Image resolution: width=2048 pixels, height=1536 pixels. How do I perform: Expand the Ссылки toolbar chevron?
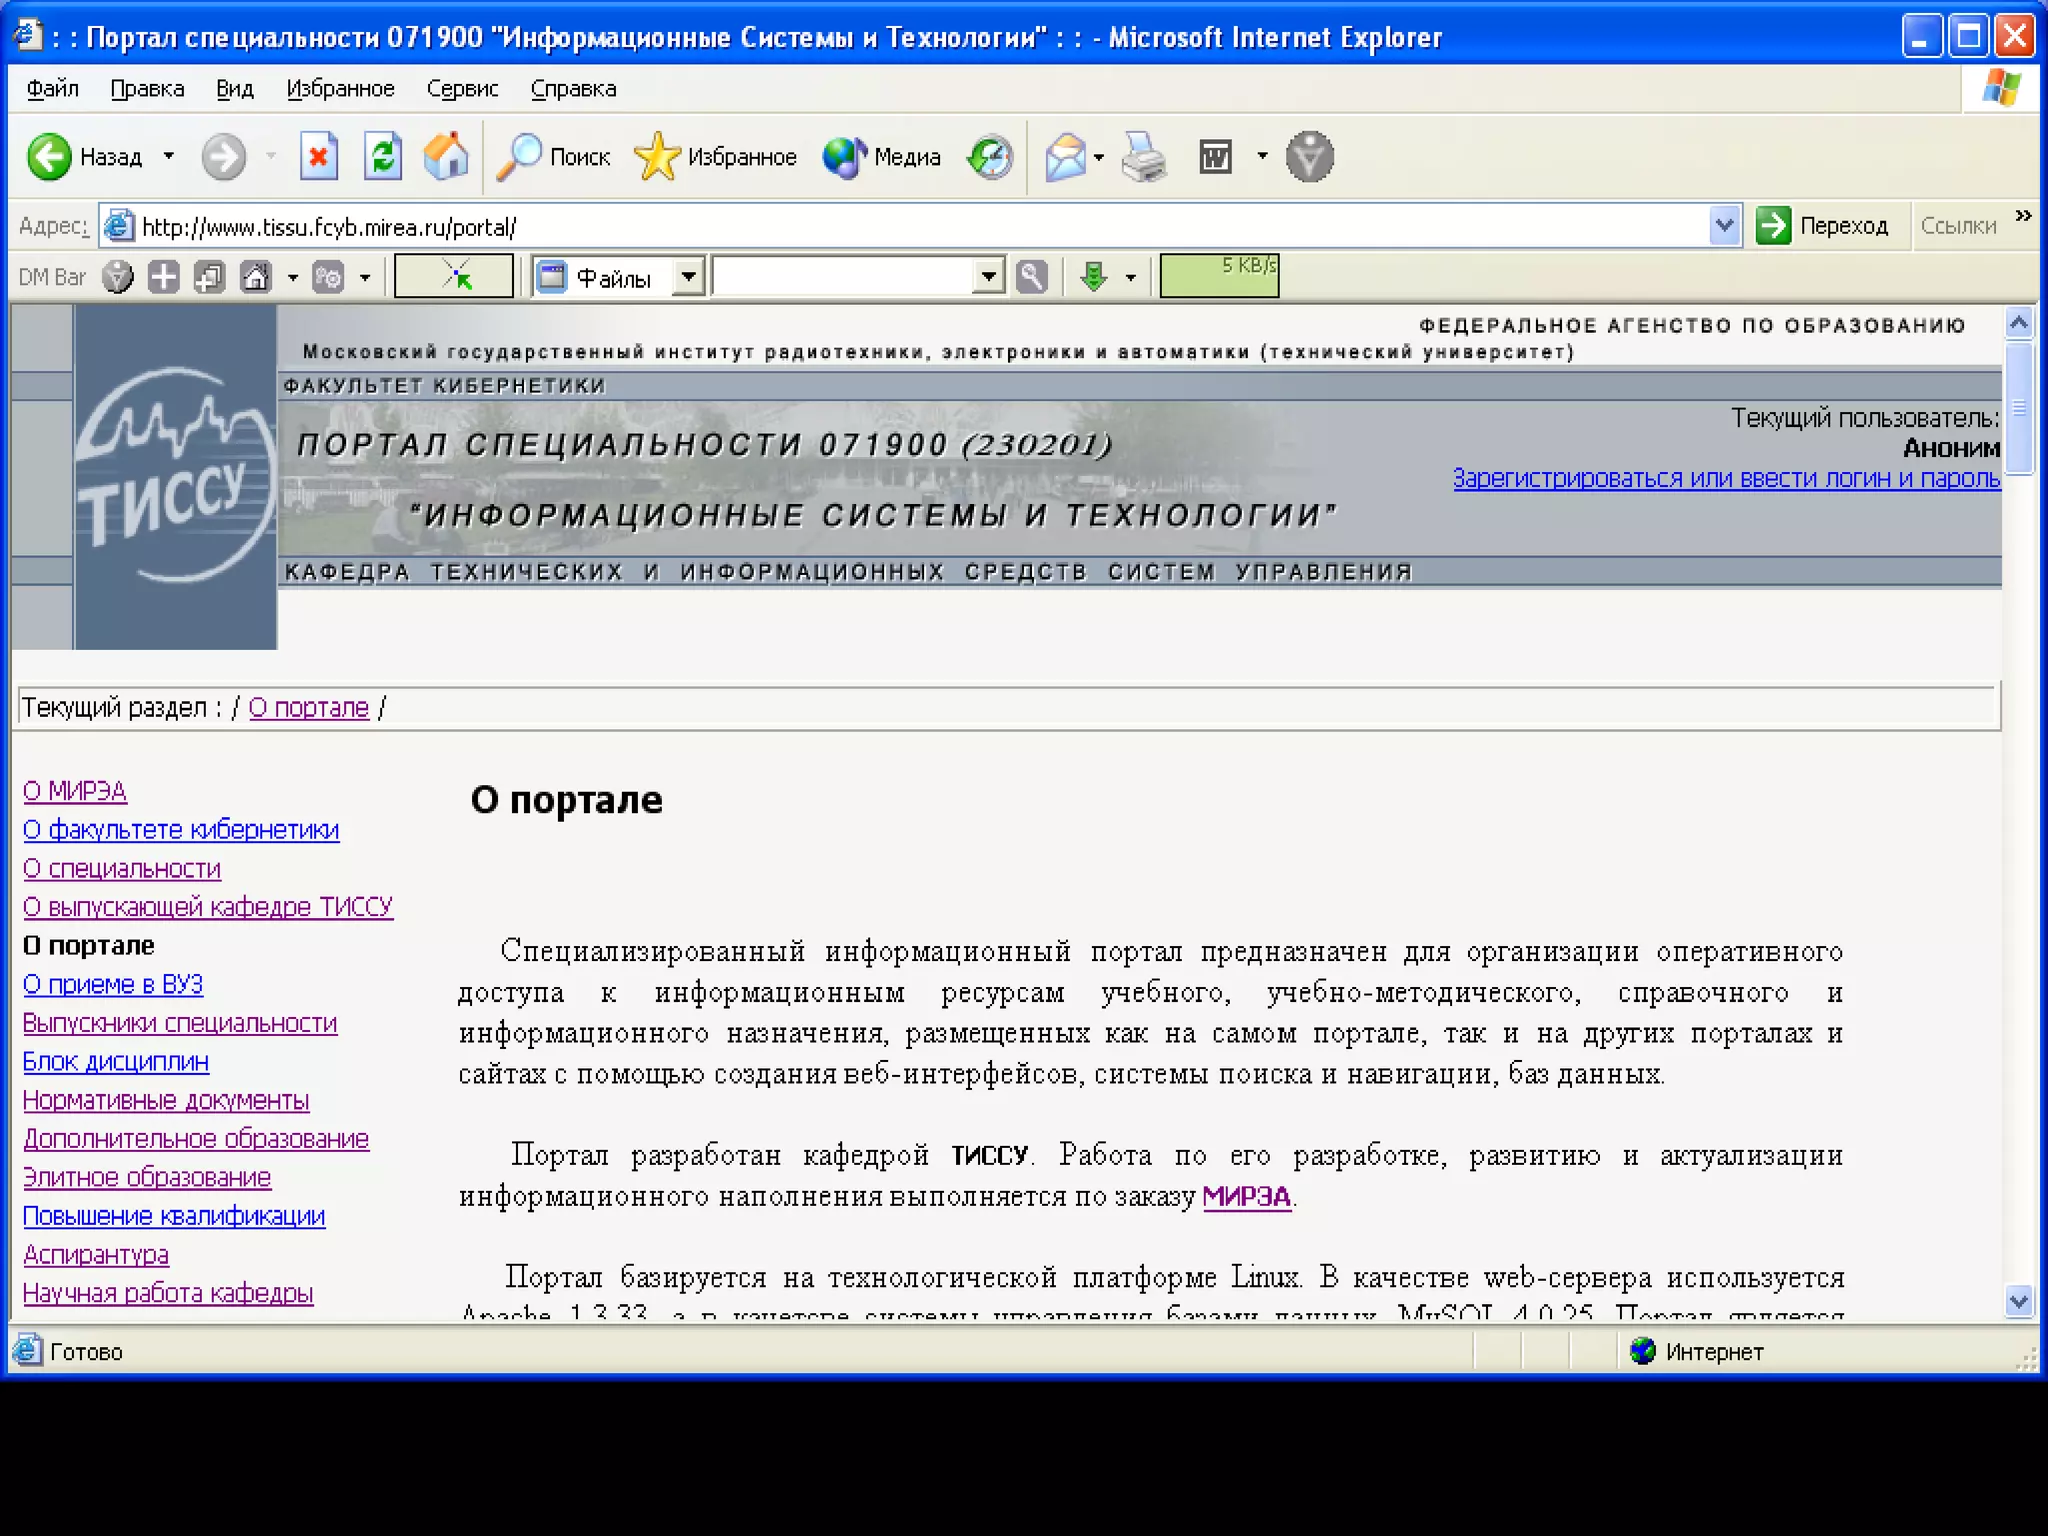click(2023, 216)
